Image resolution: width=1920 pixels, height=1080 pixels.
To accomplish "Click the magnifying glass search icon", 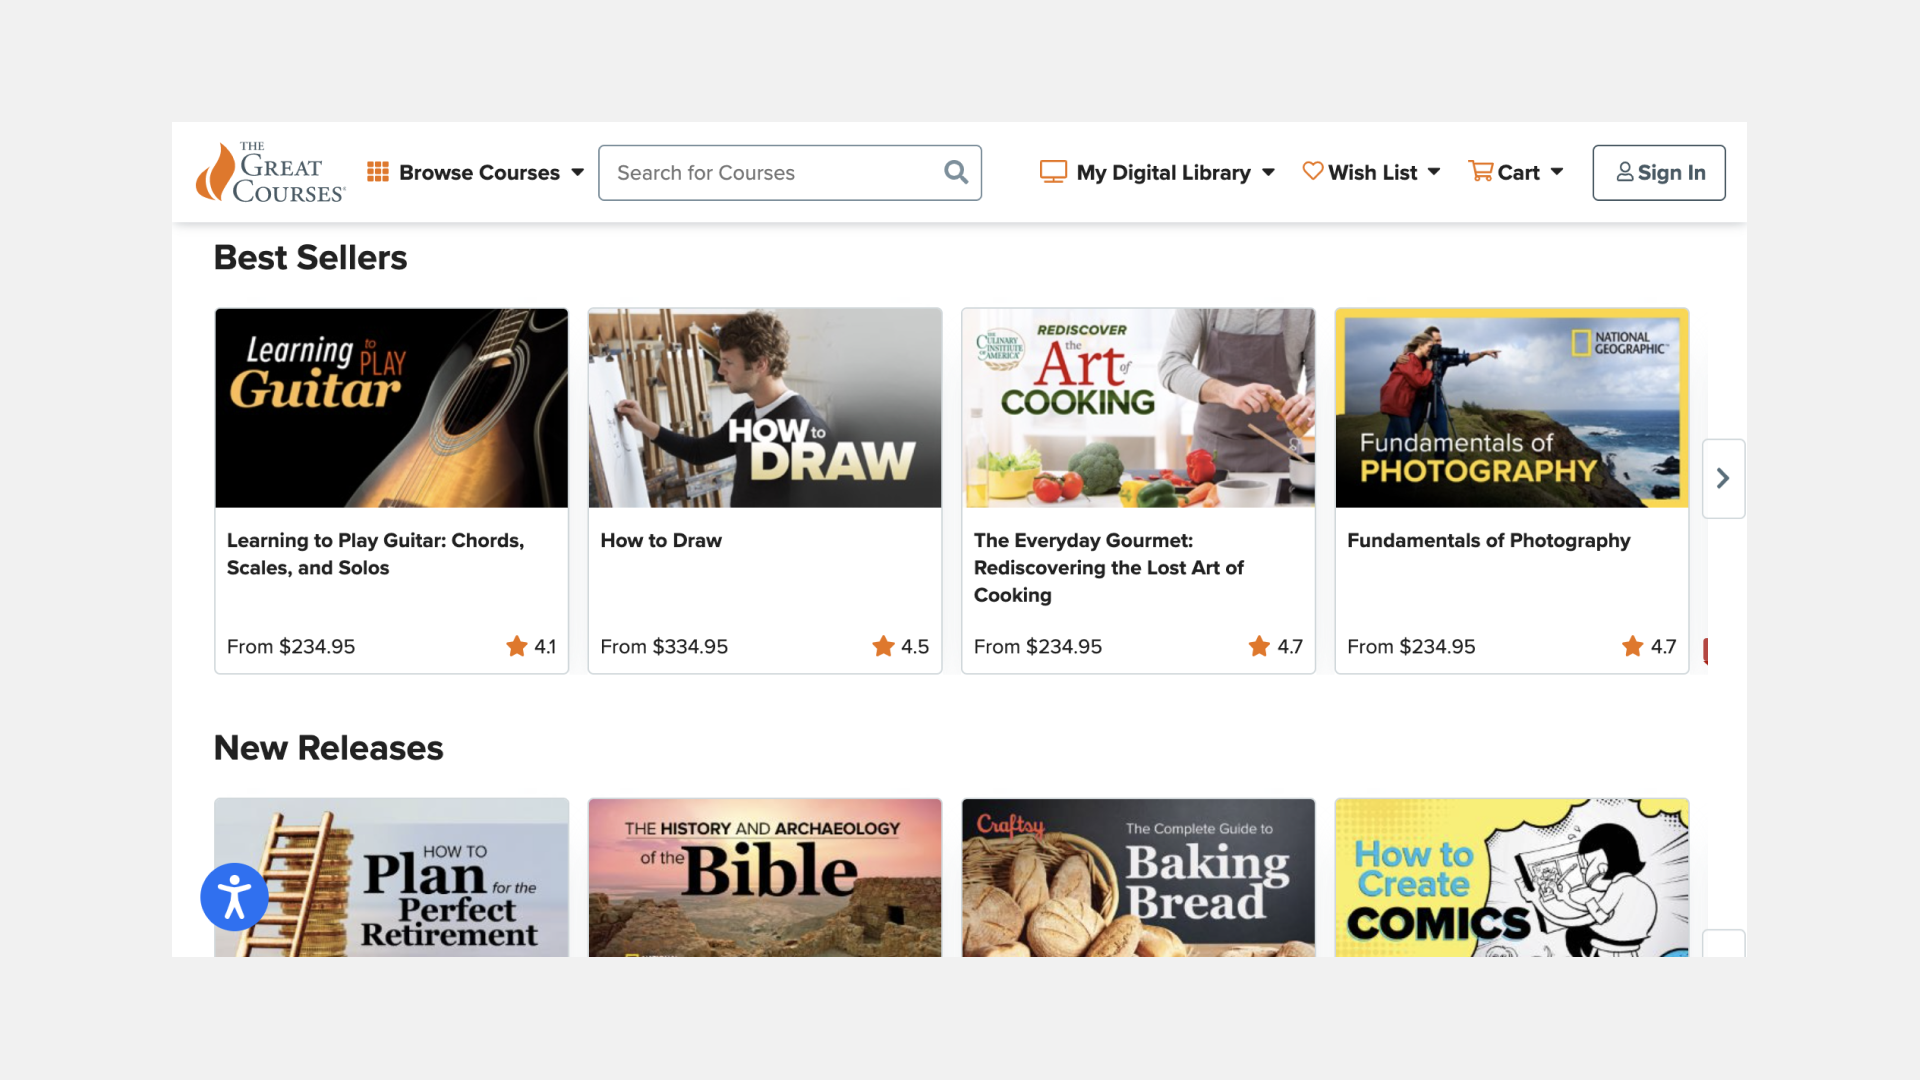I will (x=956, y=172).
